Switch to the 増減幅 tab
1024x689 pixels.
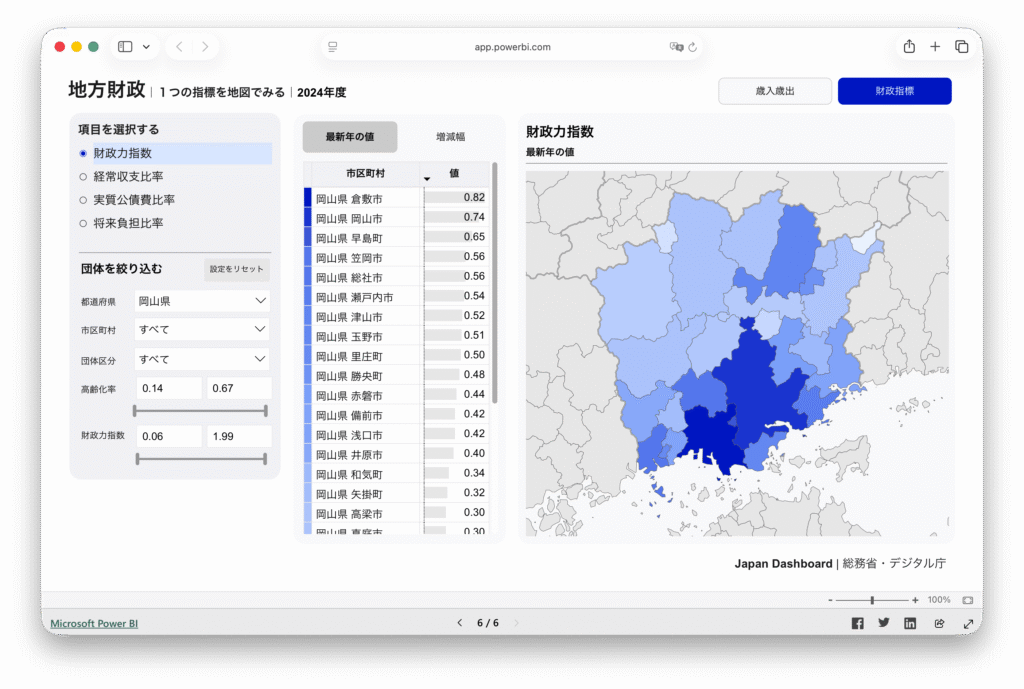click(451, 137)
